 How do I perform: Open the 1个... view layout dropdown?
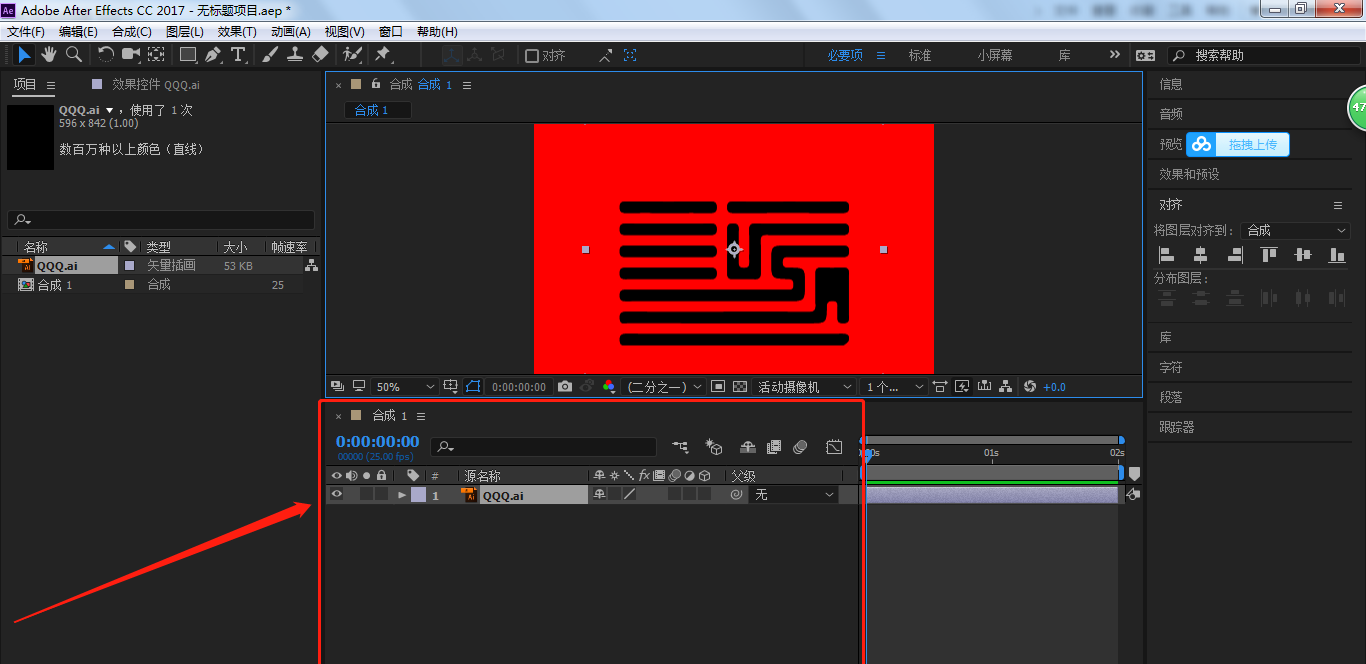(892, 386)
